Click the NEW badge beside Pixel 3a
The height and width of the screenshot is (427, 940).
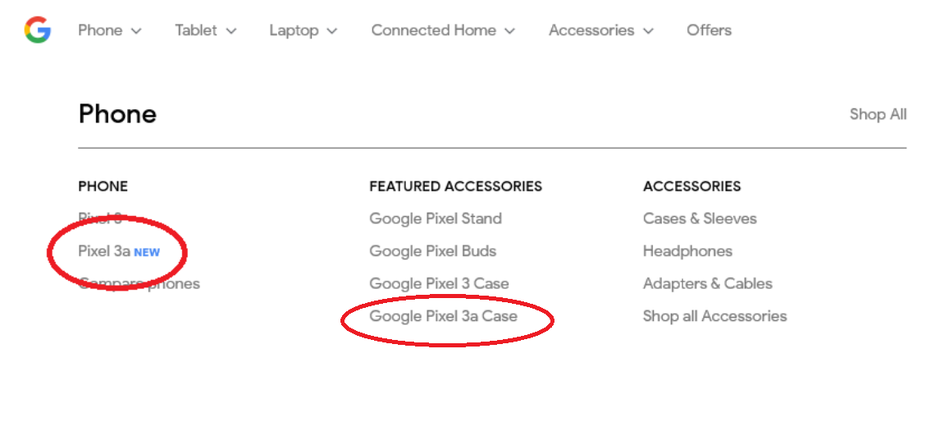tap(147, 252)
